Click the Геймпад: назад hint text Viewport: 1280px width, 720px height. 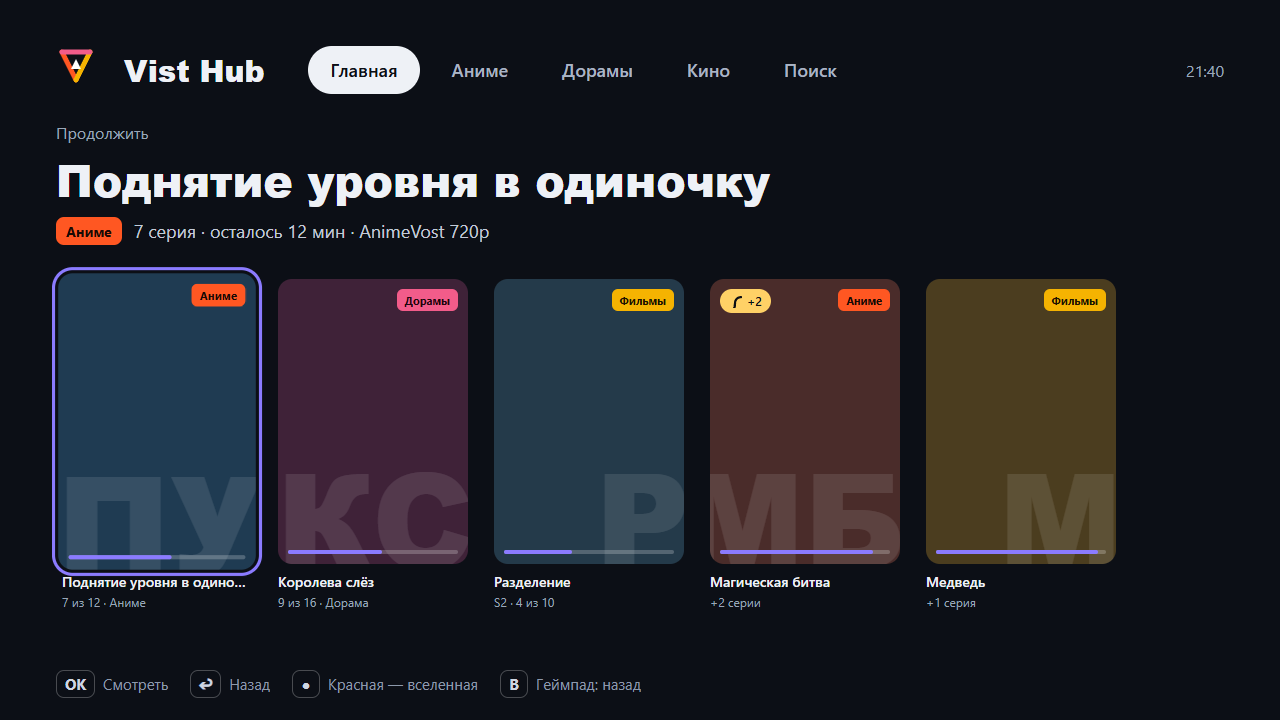tap(588, 685)
